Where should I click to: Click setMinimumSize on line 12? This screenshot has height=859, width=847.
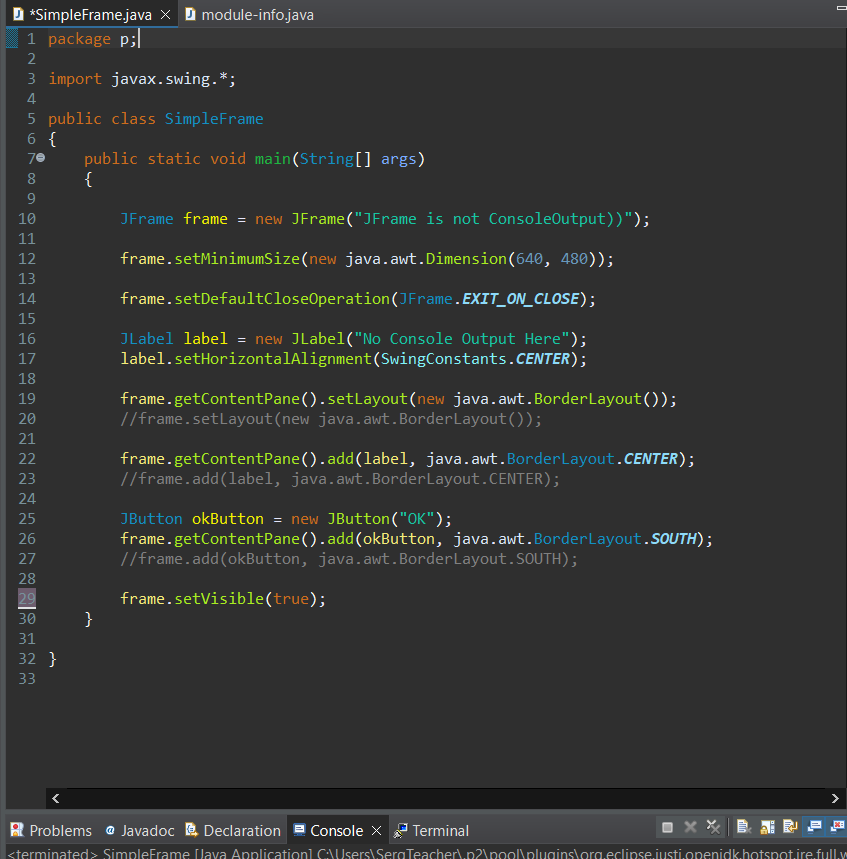(237, 259)
